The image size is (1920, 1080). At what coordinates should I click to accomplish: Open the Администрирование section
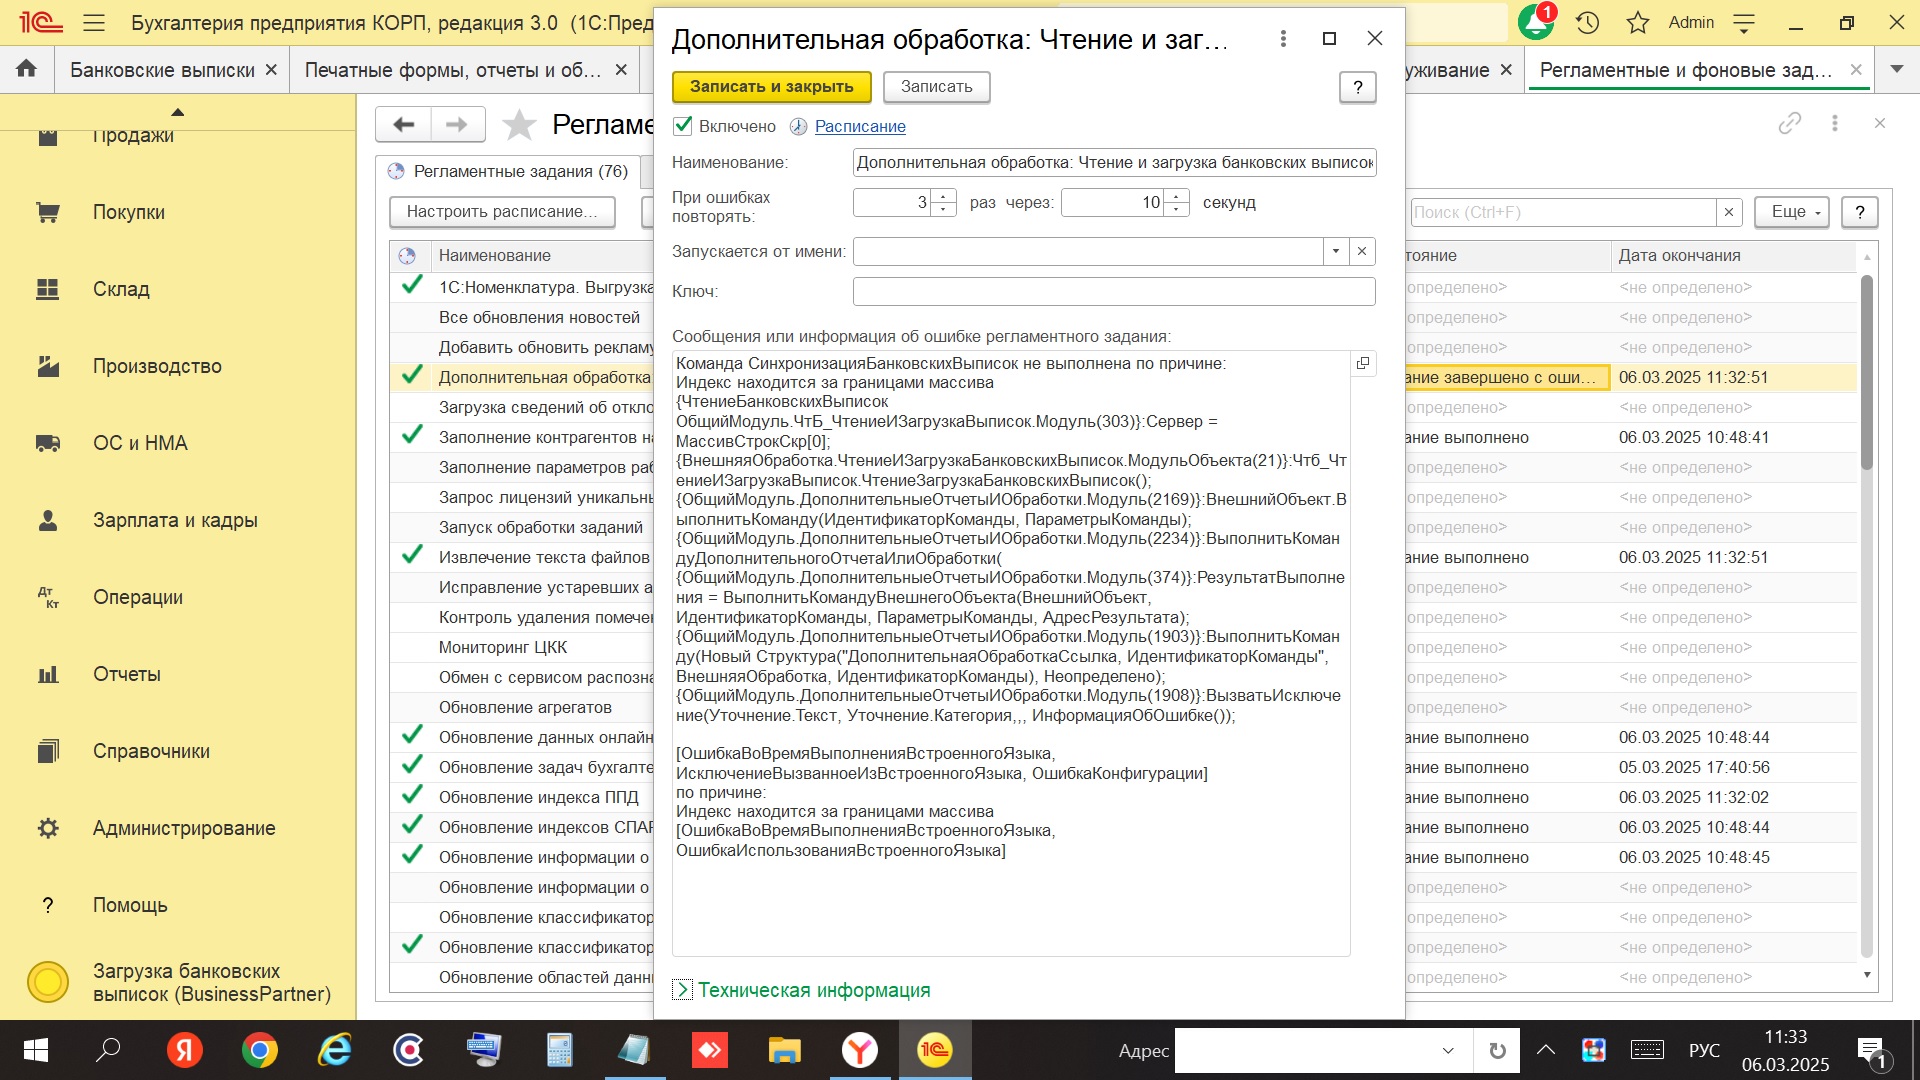[x=184, y=828]
